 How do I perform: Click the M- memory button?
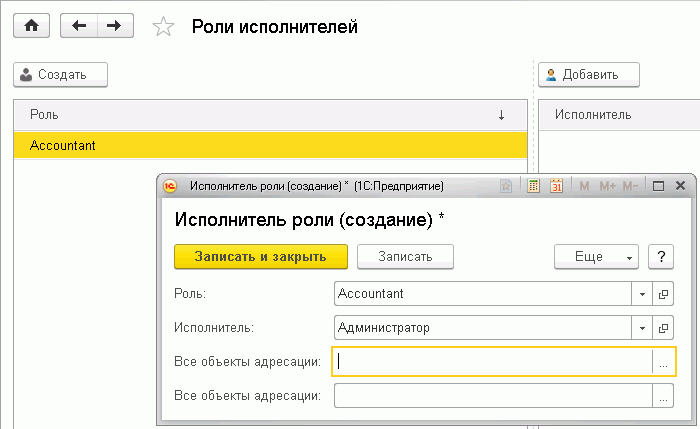click(x=630, y=185)
